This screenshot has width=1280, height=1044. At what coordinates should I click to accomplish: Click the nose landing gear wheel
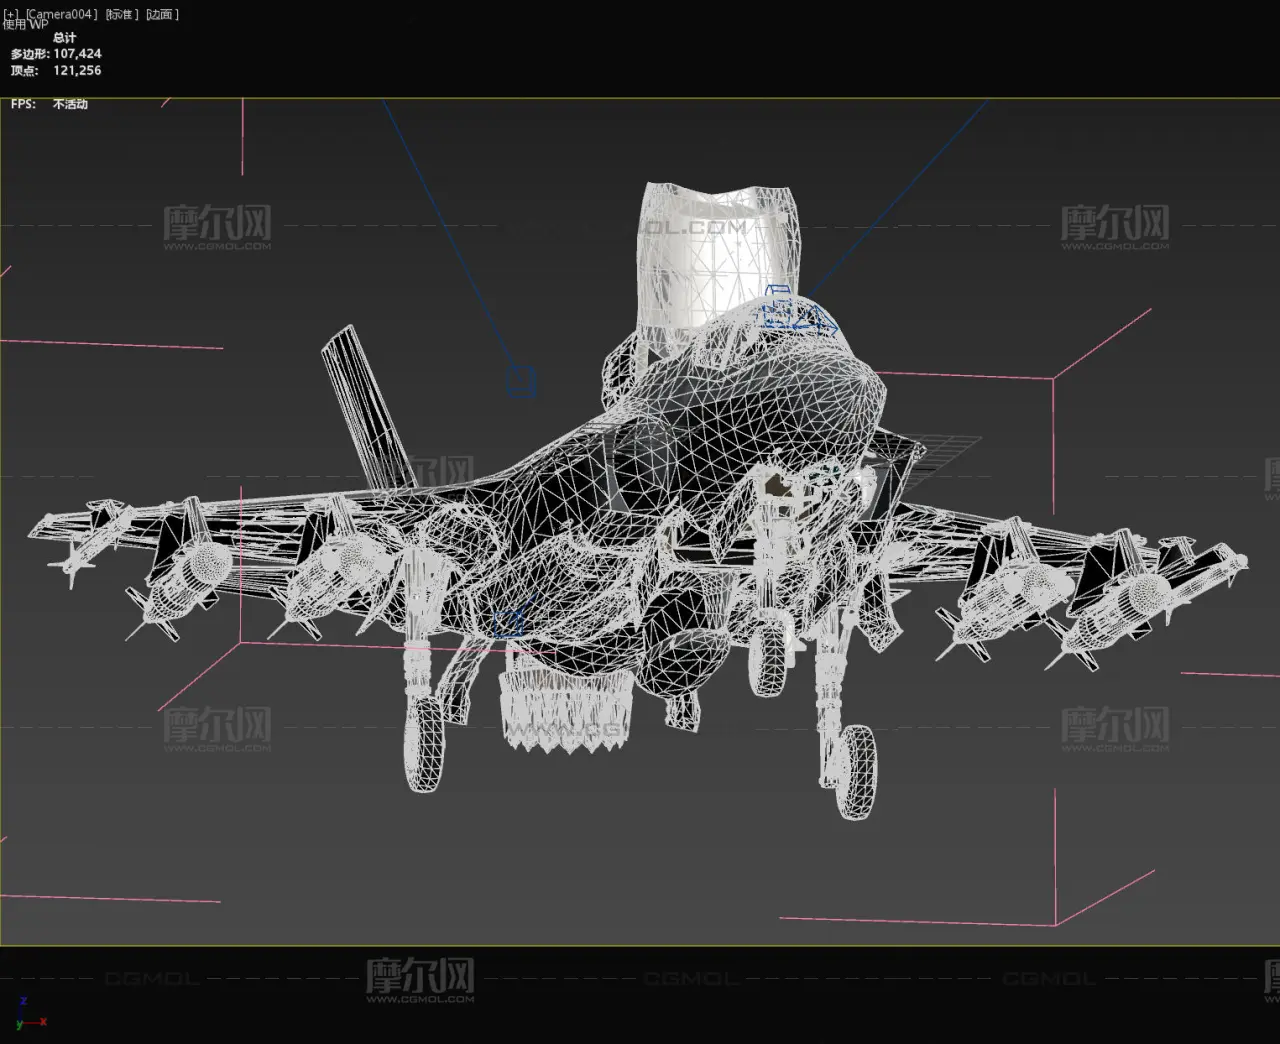click(x=768, y=655)
